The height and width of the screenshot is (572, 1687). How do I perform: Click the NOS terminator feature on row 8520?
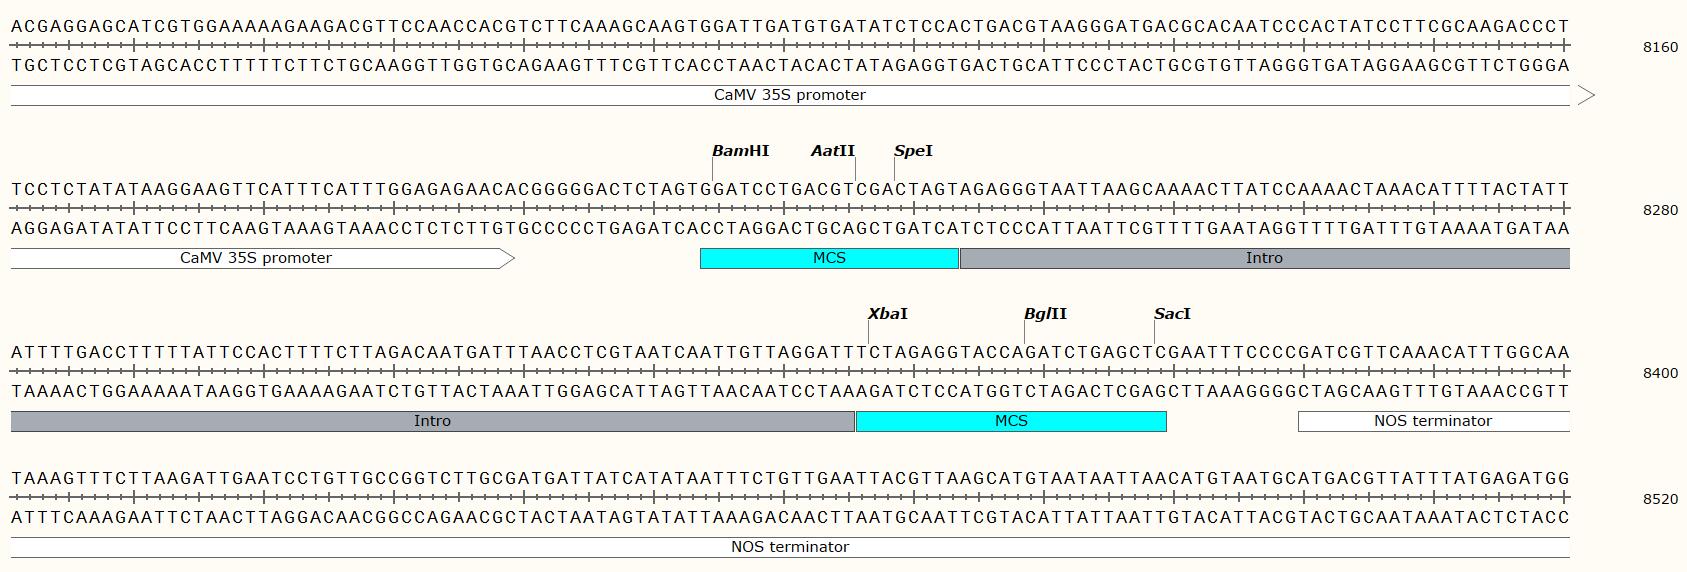[790, 547]
